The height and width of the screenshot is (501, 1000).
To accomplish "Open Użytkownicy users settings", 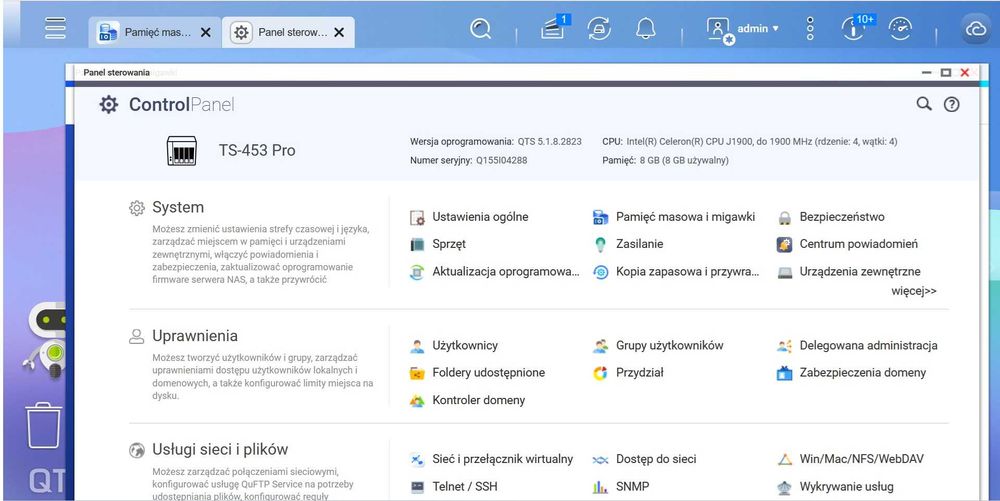I will pos(465,345).
